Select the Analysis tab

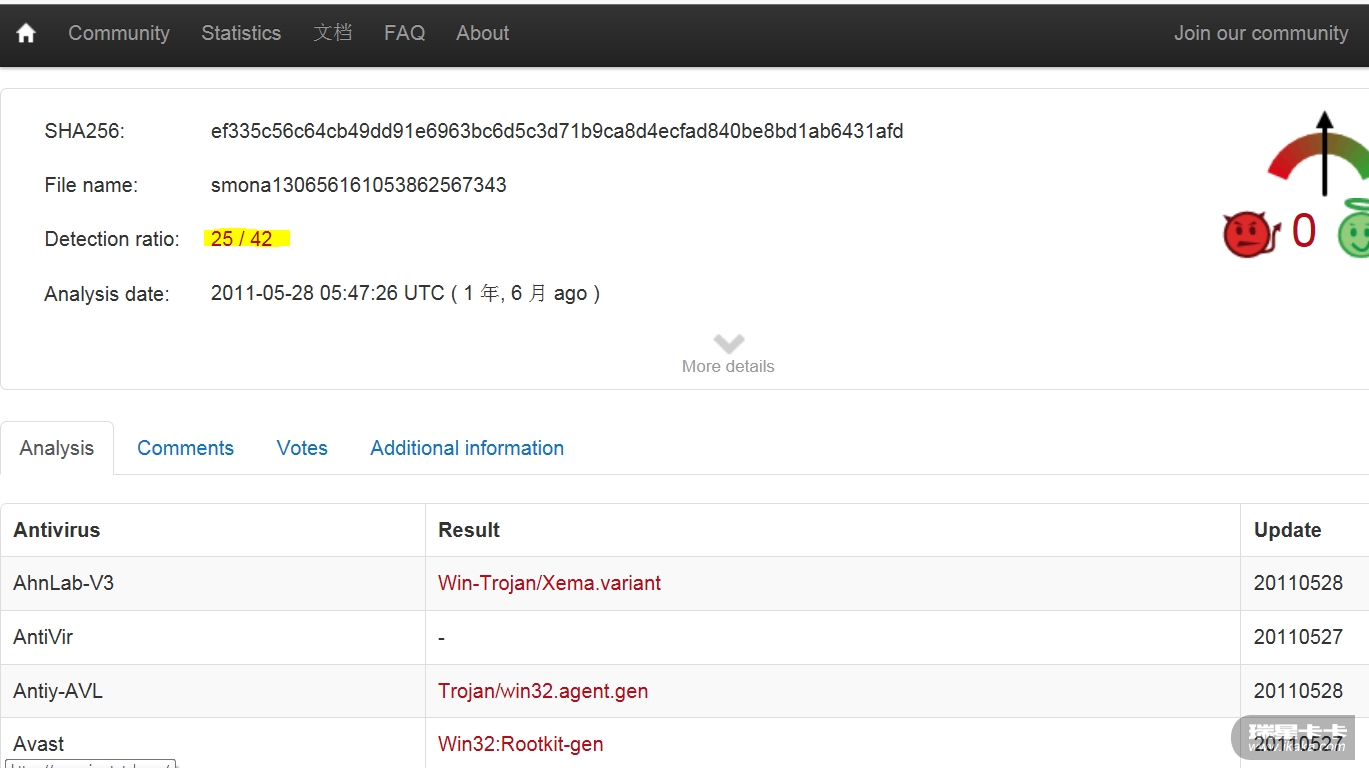(x=57, y=448)
